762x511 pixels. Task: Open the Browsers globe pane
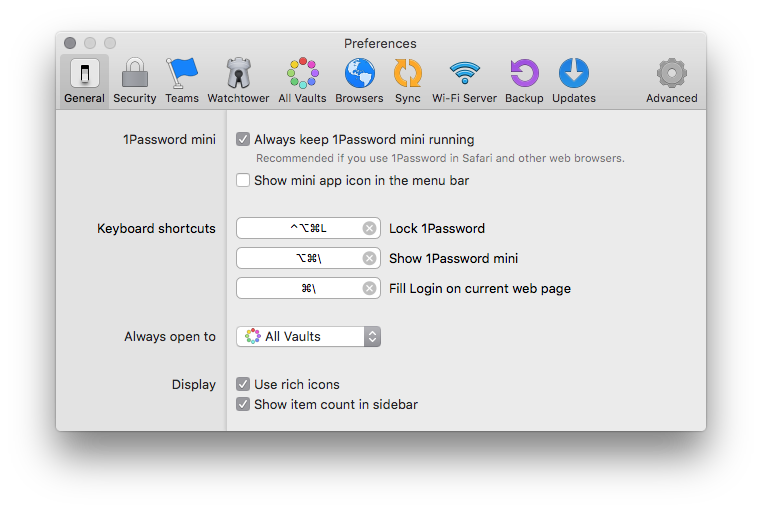(x=359, y=81)
